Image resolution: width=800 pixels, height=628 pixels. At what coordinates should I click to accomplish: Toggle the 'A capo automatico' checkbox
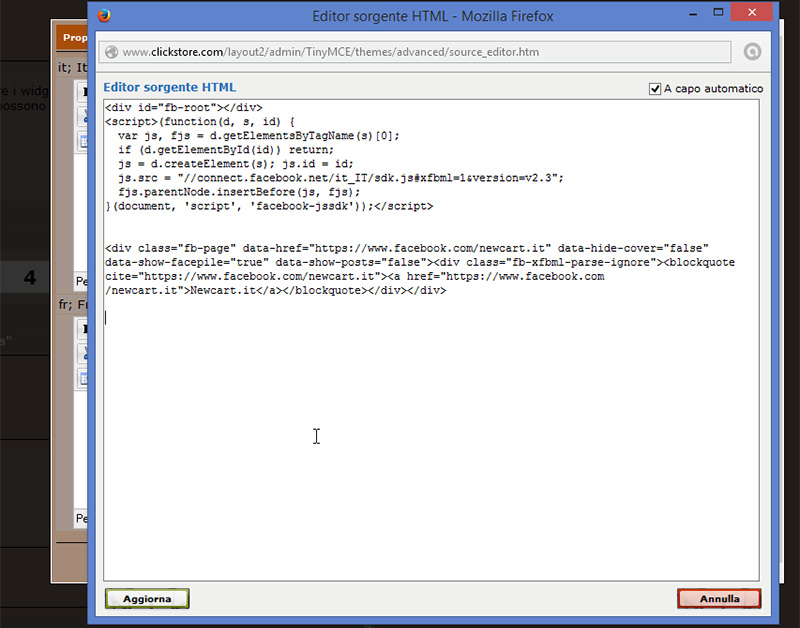click(655, 89)
